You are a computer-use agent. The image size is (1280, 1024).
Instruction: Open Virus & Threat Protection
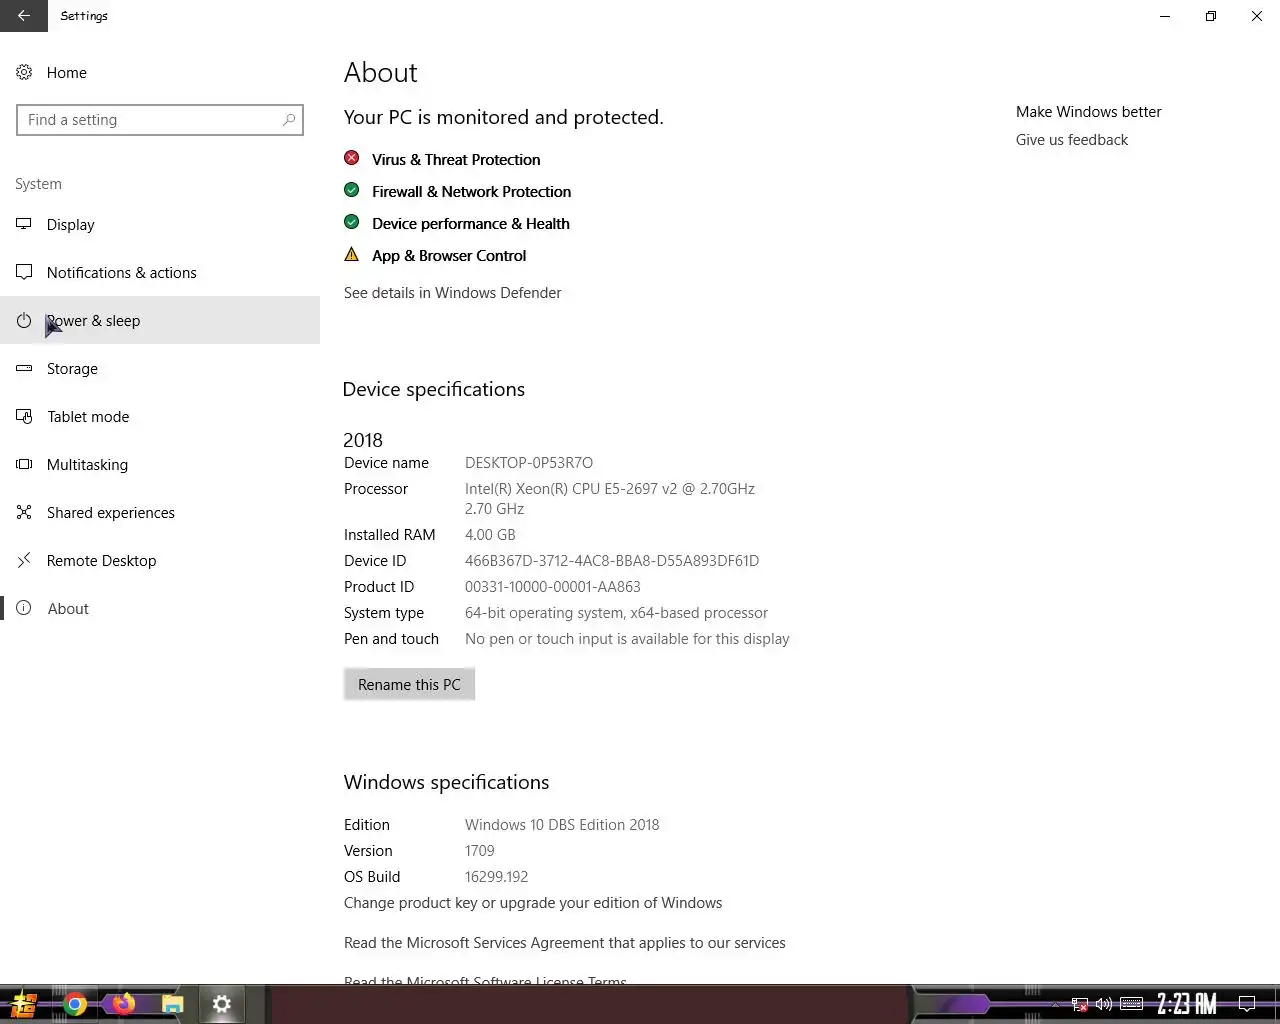tap(456, 160)
